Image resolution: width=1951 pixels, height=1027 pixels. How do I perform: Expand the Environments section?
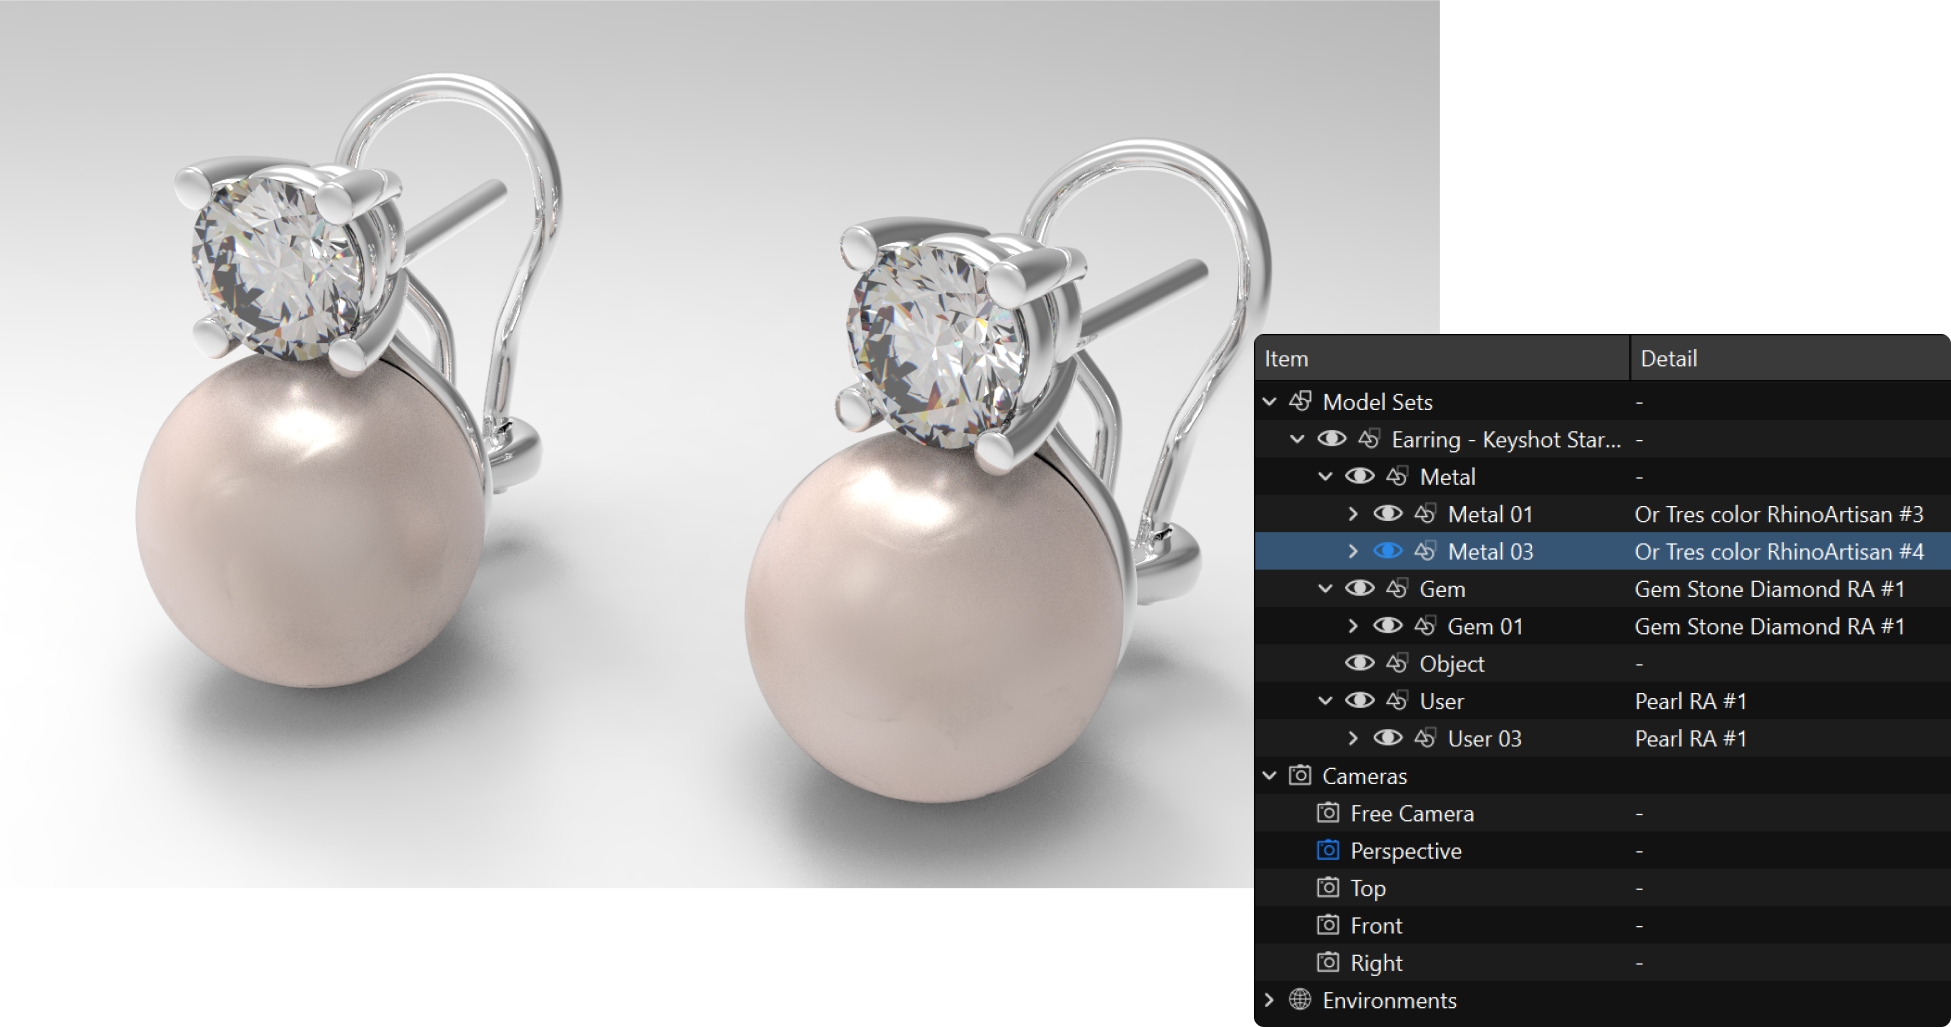pyautogui.click(x=1270, y=999)
